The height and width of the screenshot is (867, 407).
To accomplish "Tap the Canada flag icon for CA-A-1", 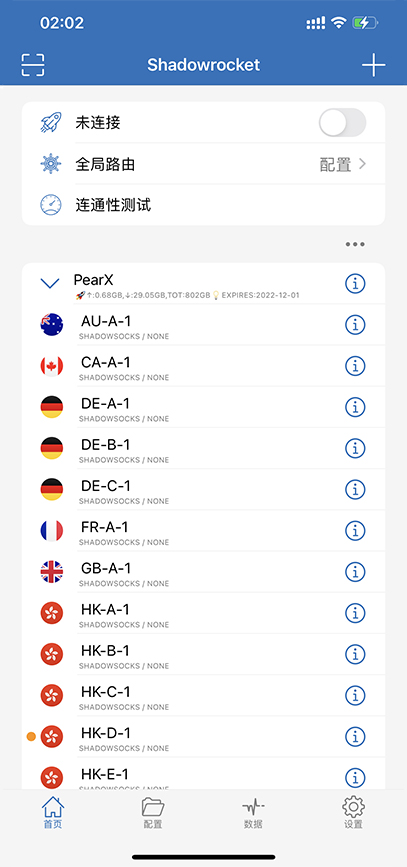I will (x=51, y=365).
